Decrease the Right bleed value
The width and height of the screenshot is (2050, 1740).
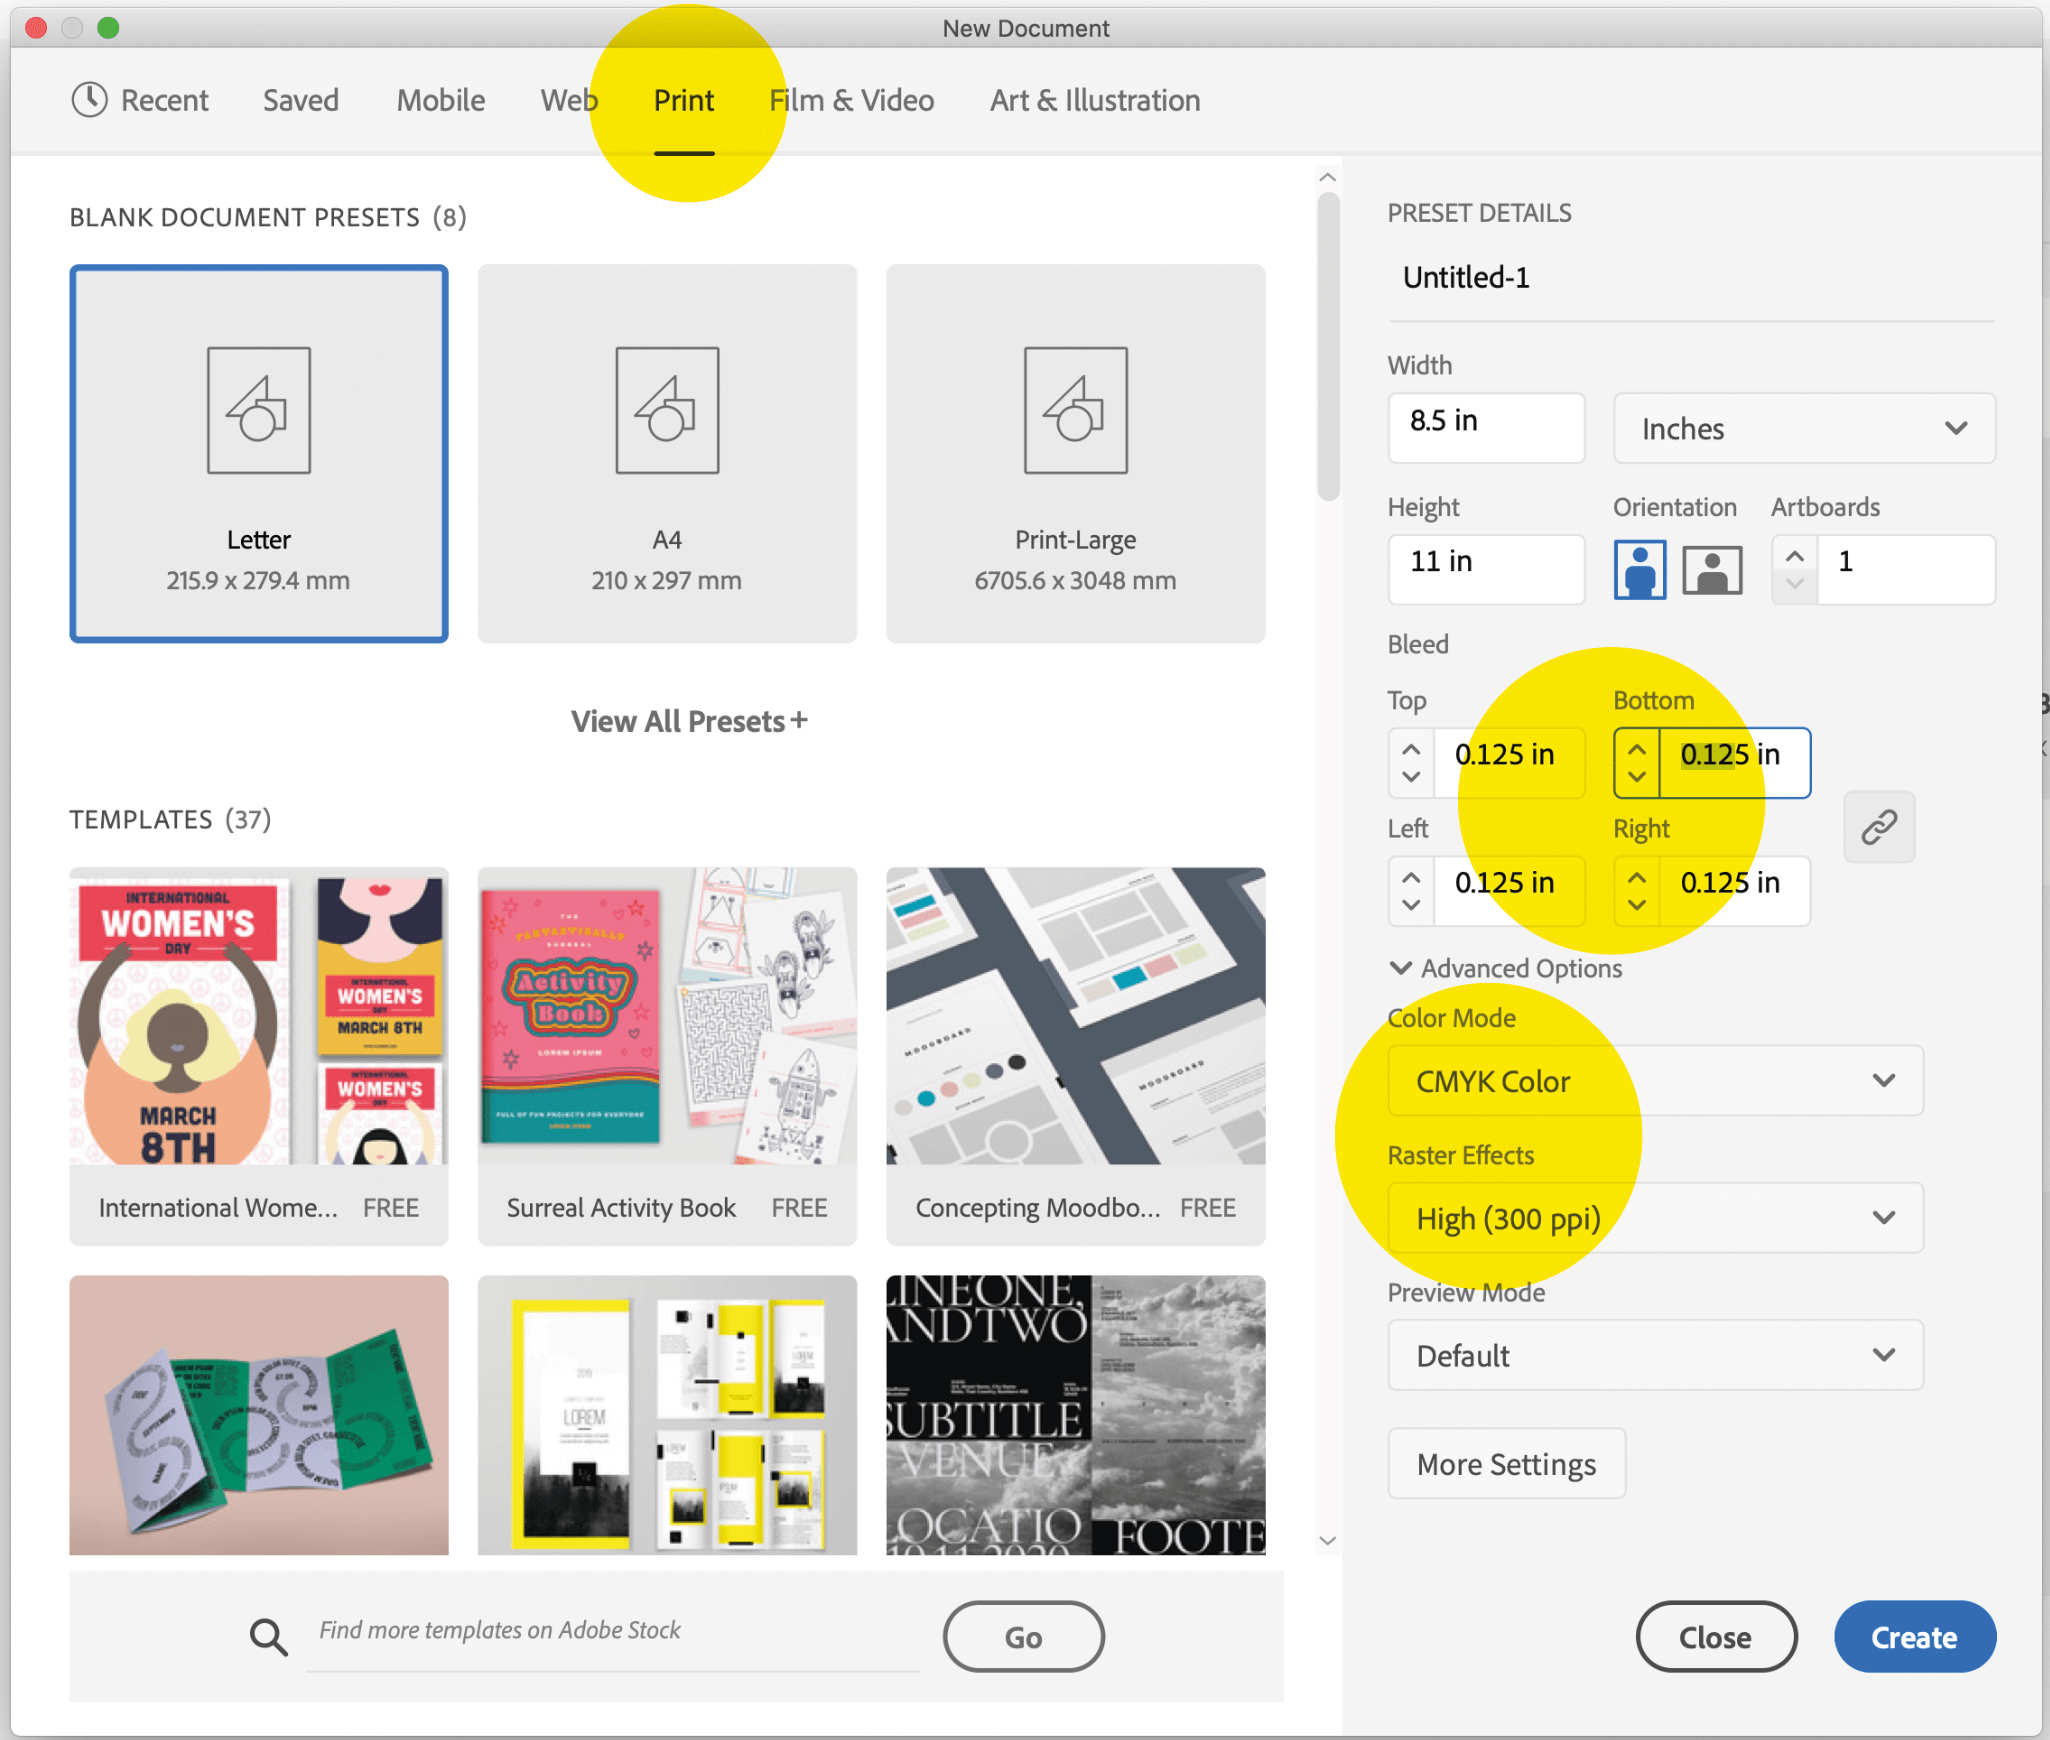click(x=1637, y=905)
